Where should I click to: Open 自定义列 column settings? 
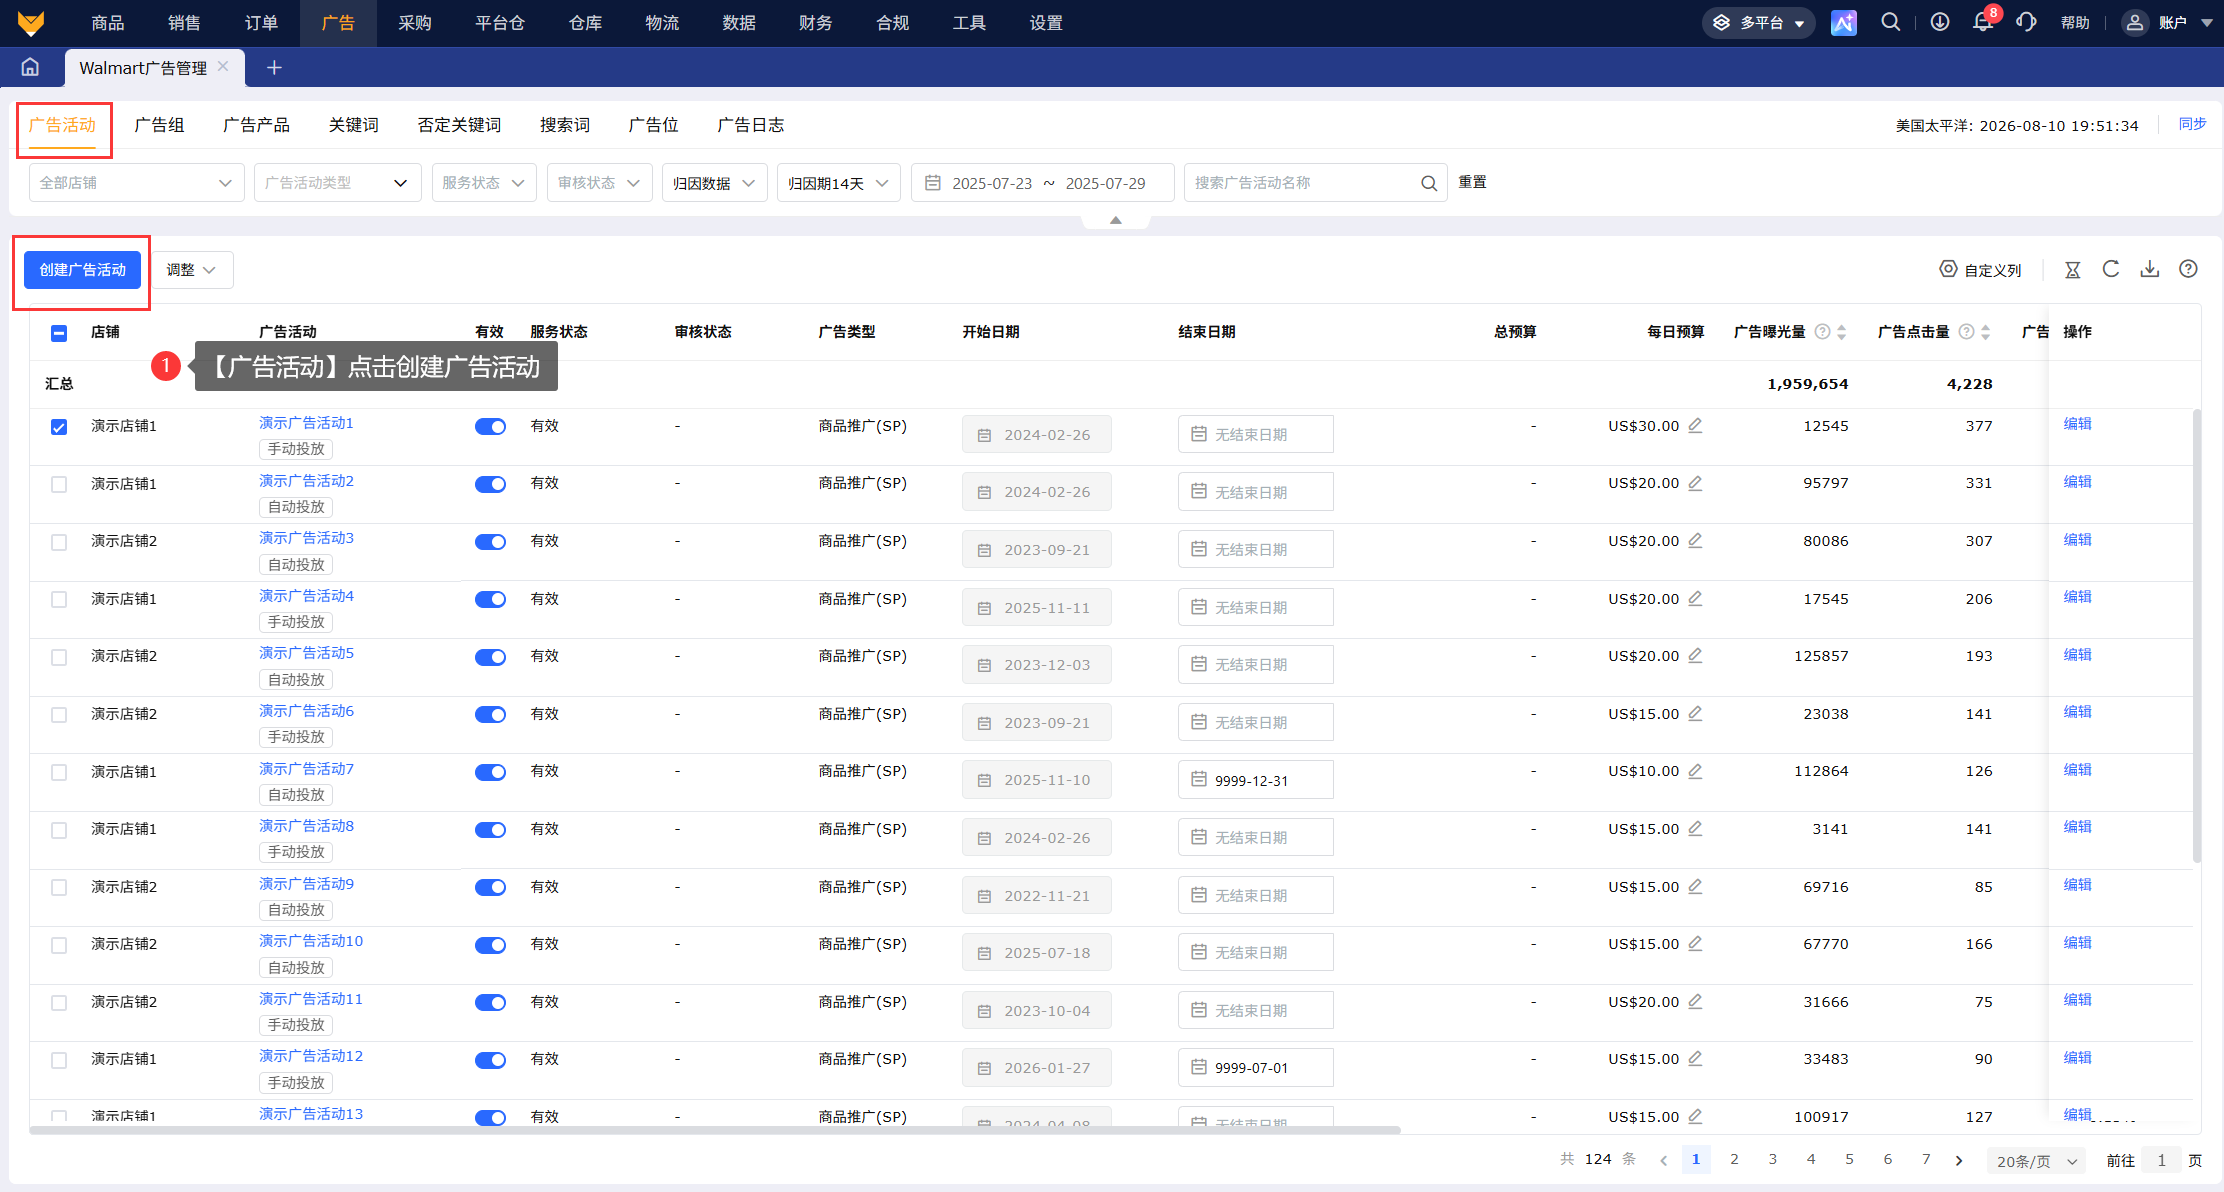pyautogui.click(x=1980, y=270)
